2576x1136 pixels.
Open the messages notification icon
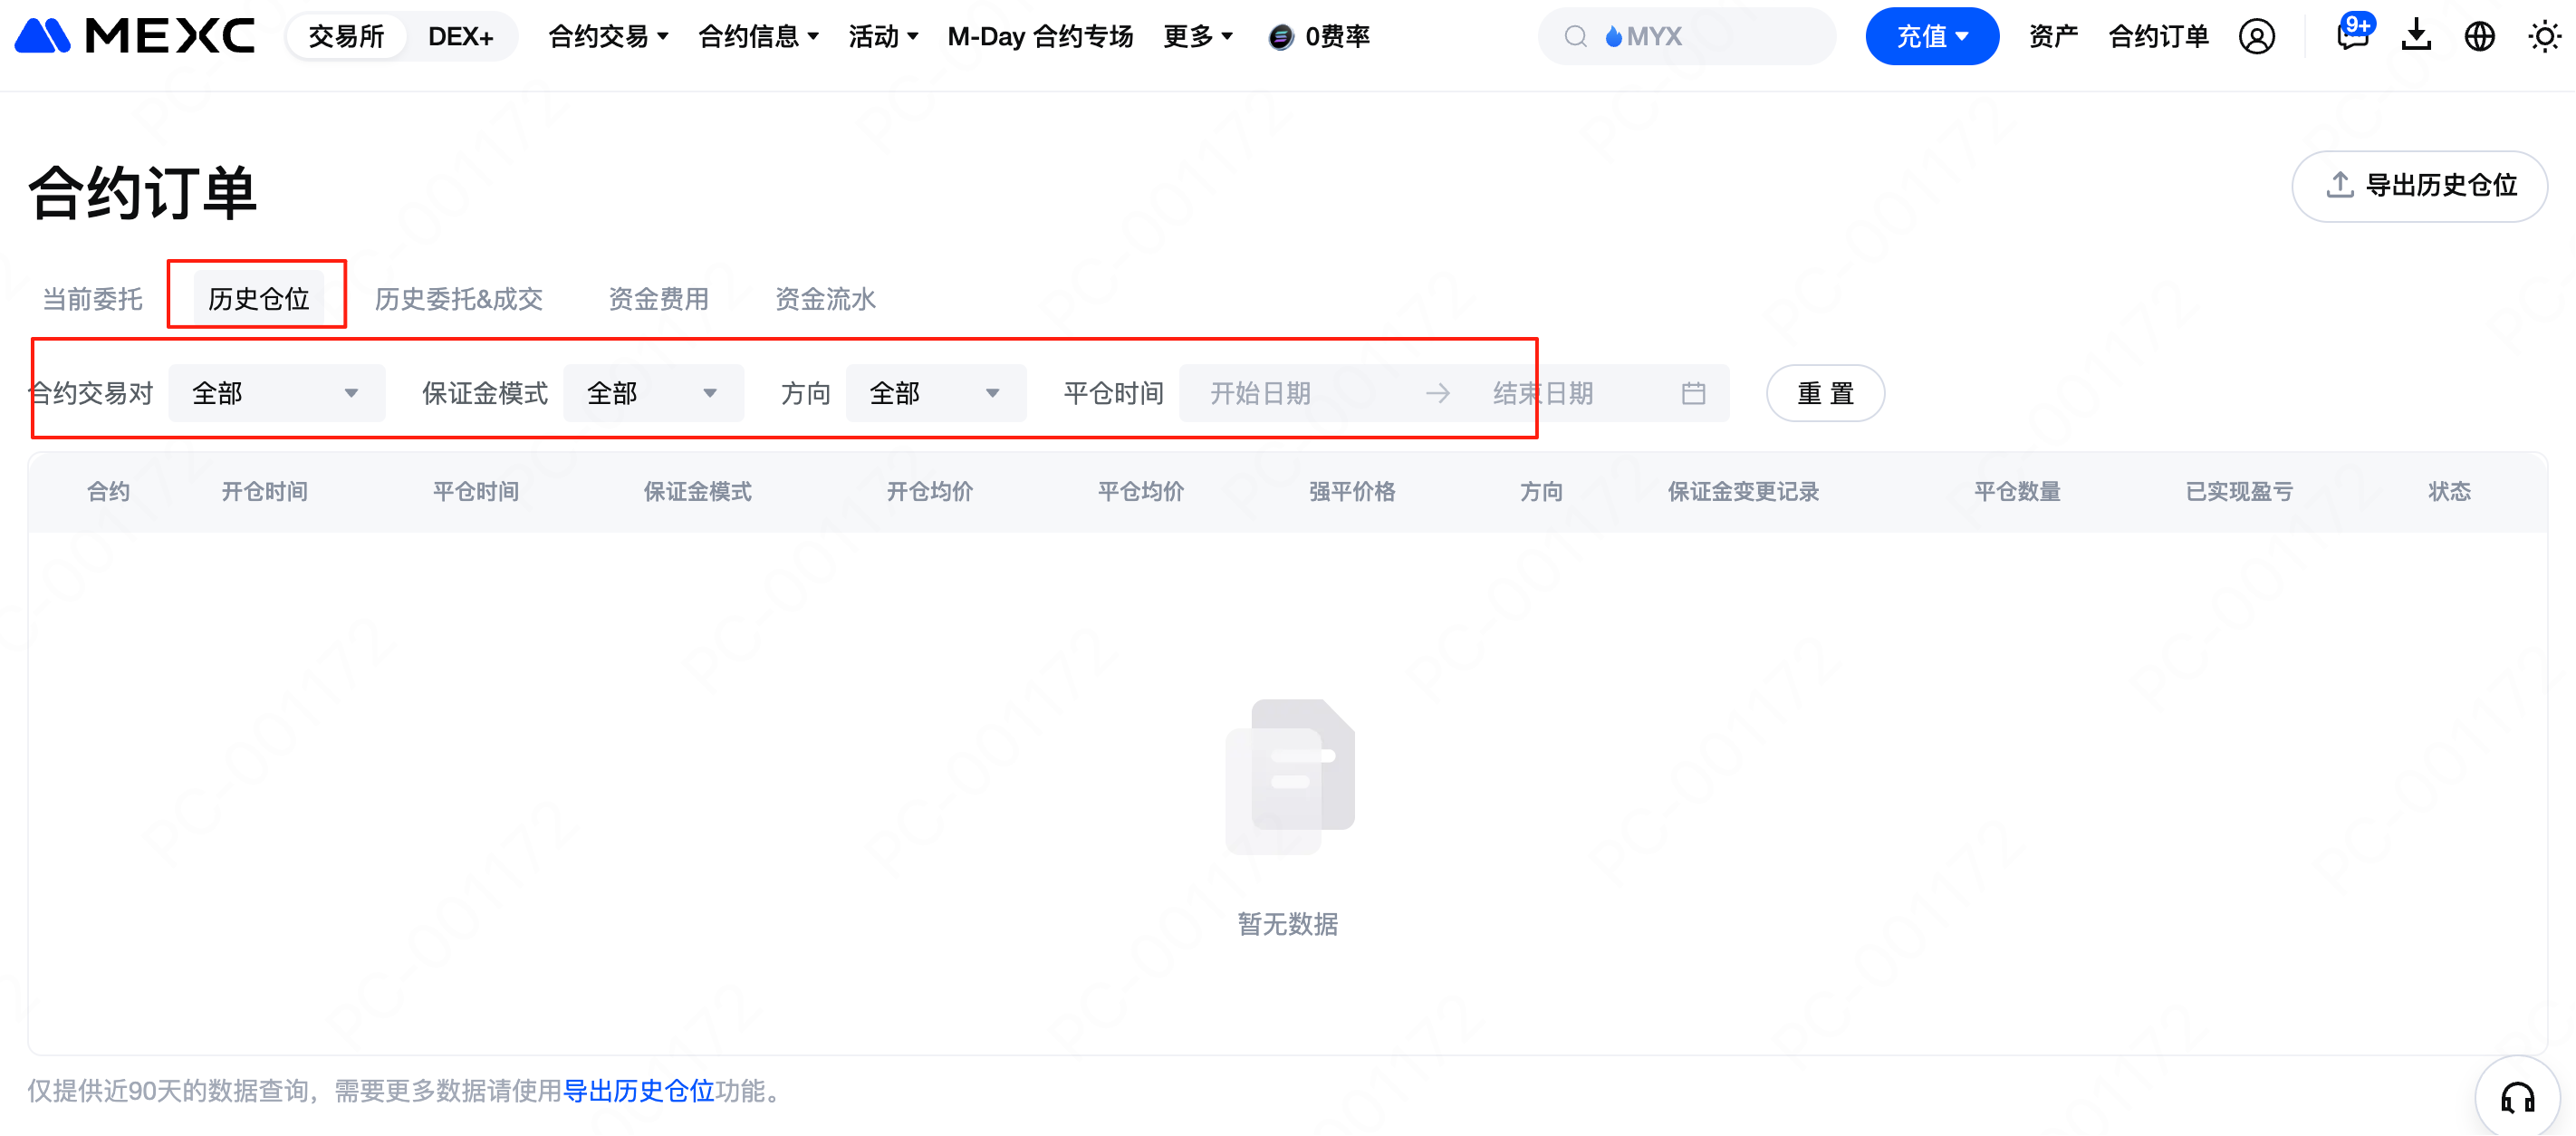point(2351,37)
